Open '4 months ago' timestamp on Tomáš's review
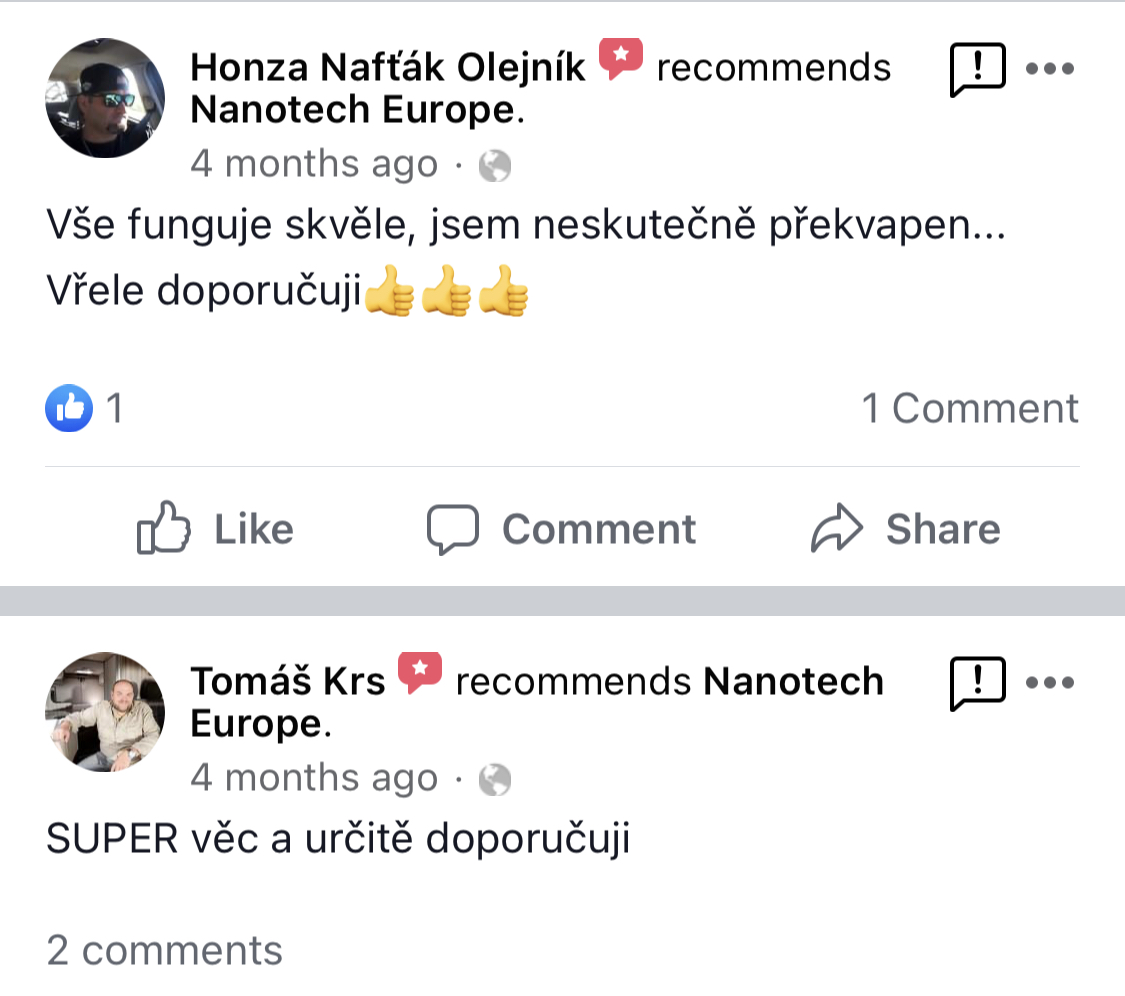Image resolution: width=1125 pixels, height=996 pixels. [x=314, y=778]
